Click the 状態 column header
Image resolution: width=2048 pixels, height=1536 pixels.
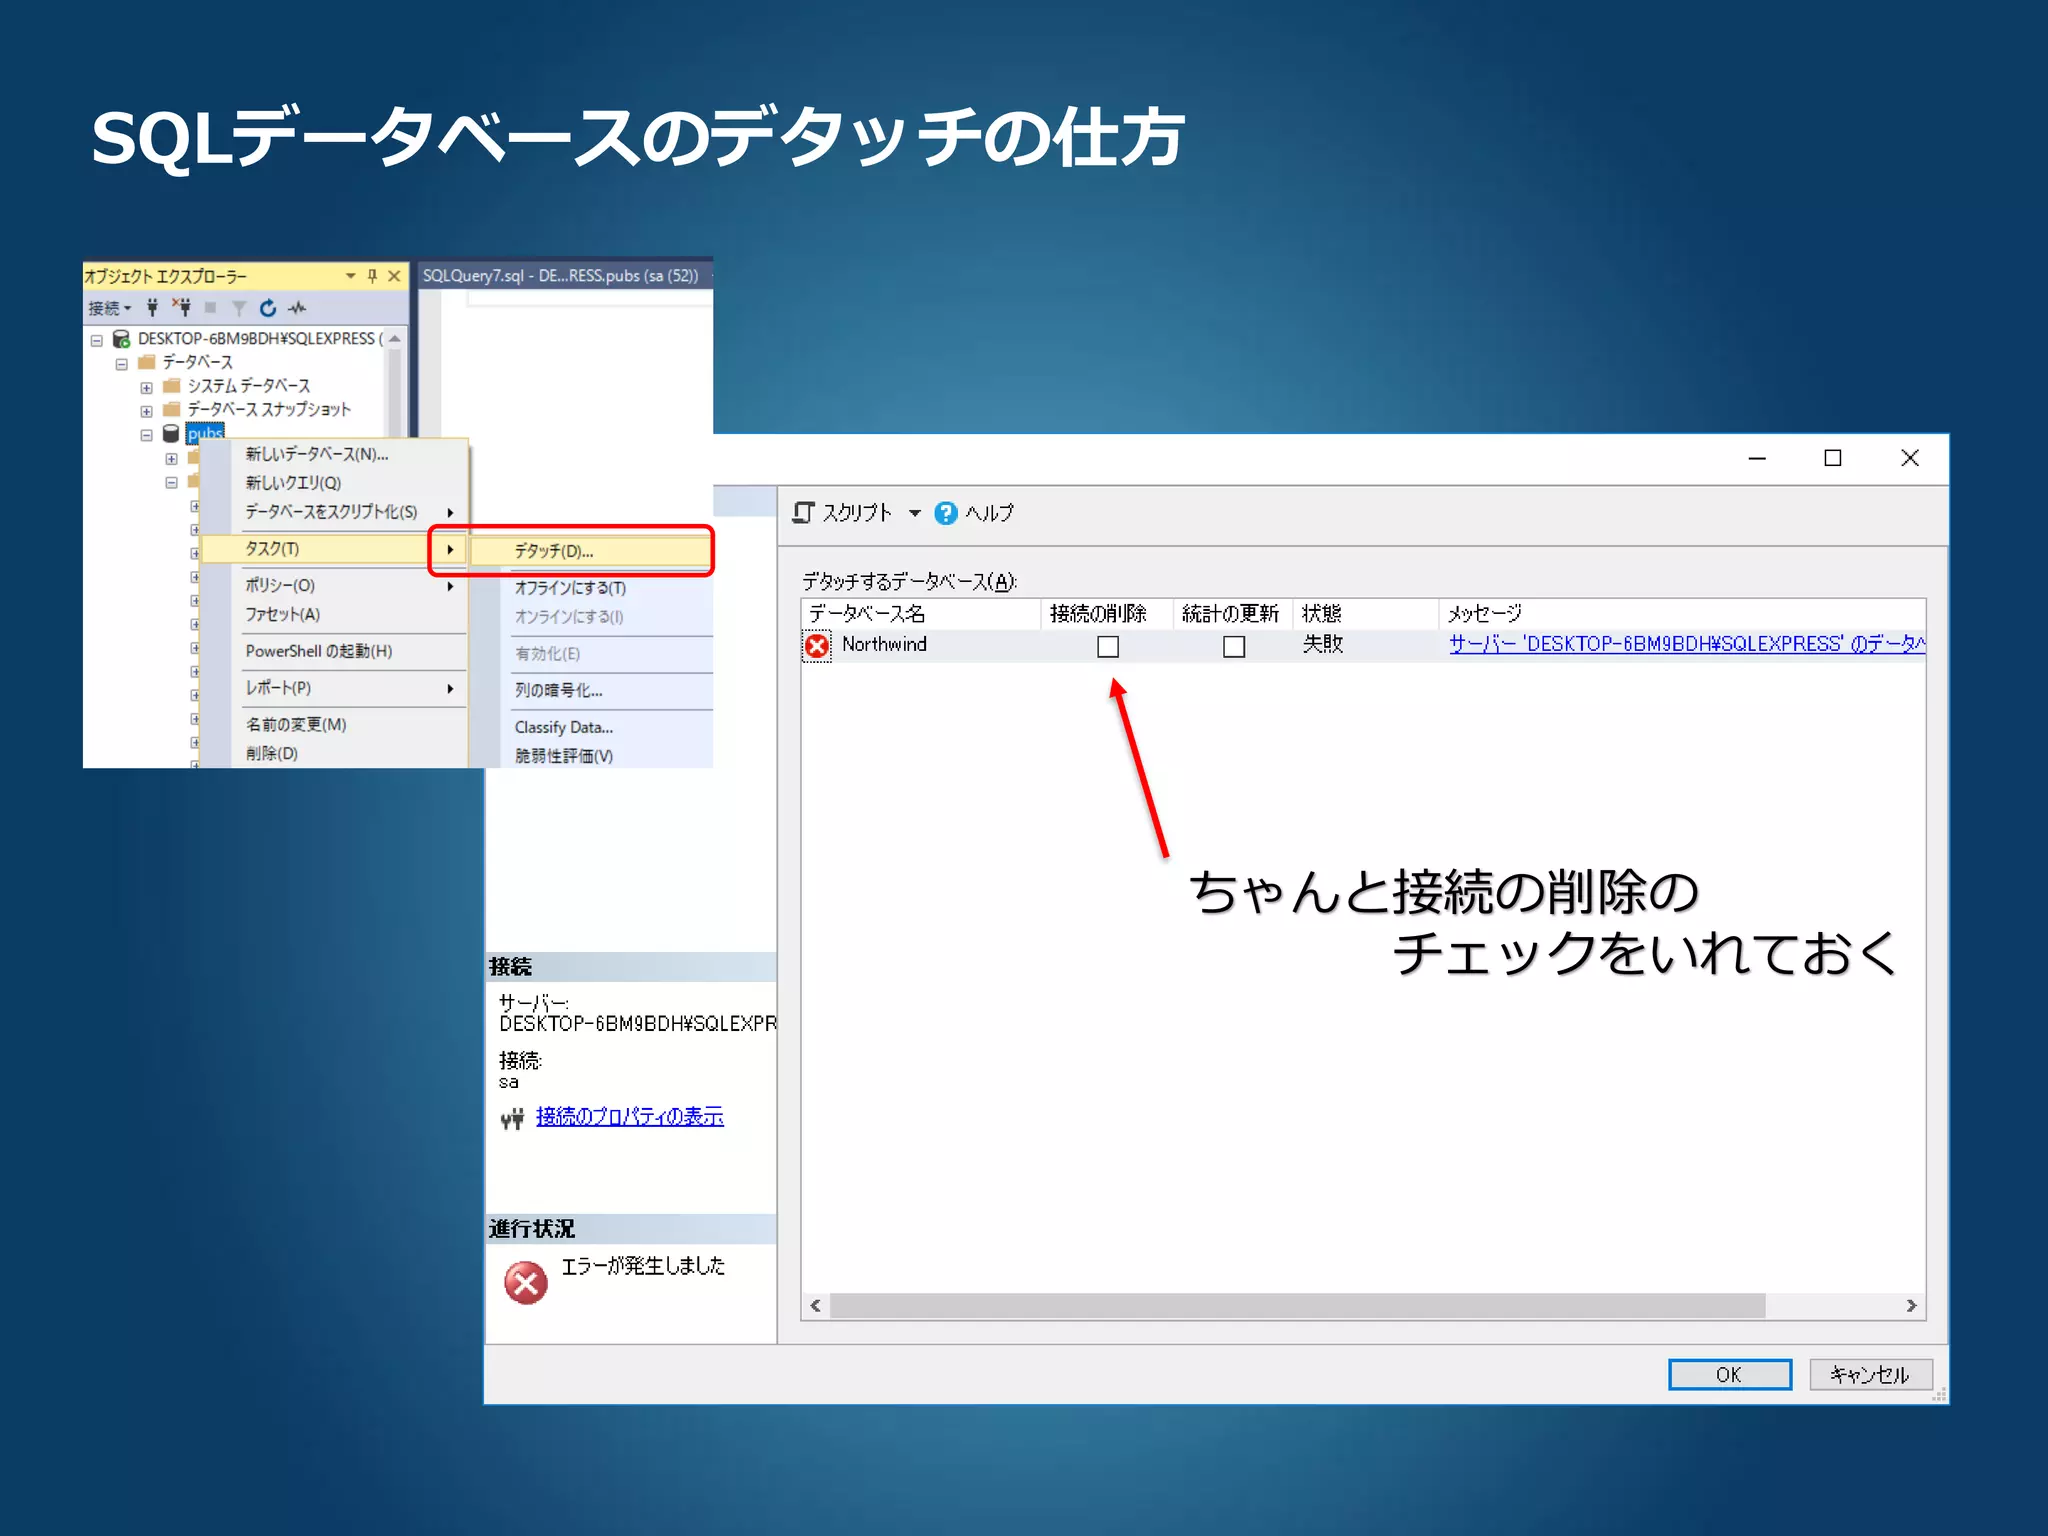(1366, 613)
